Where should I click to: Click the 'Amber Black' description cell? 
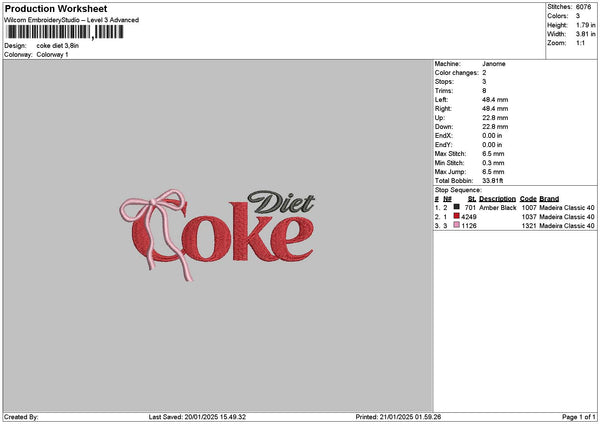point(497,208)
